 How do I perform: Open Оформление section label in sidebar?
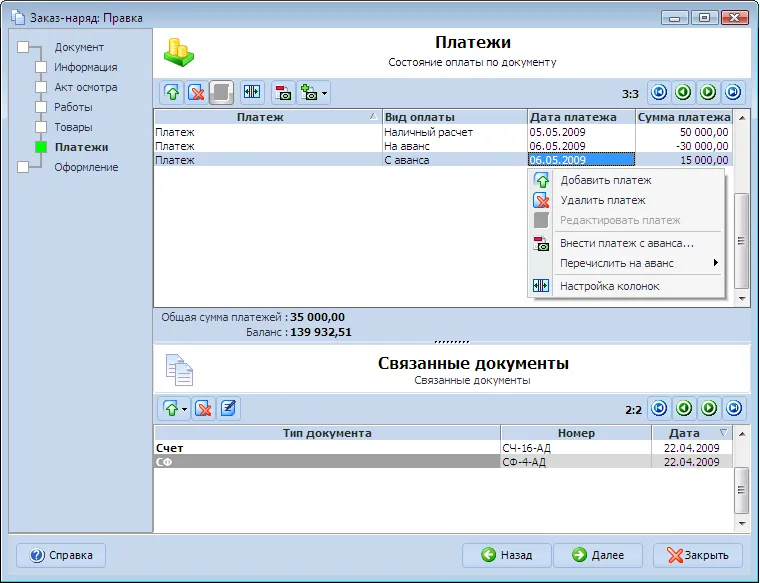(86, 167)
